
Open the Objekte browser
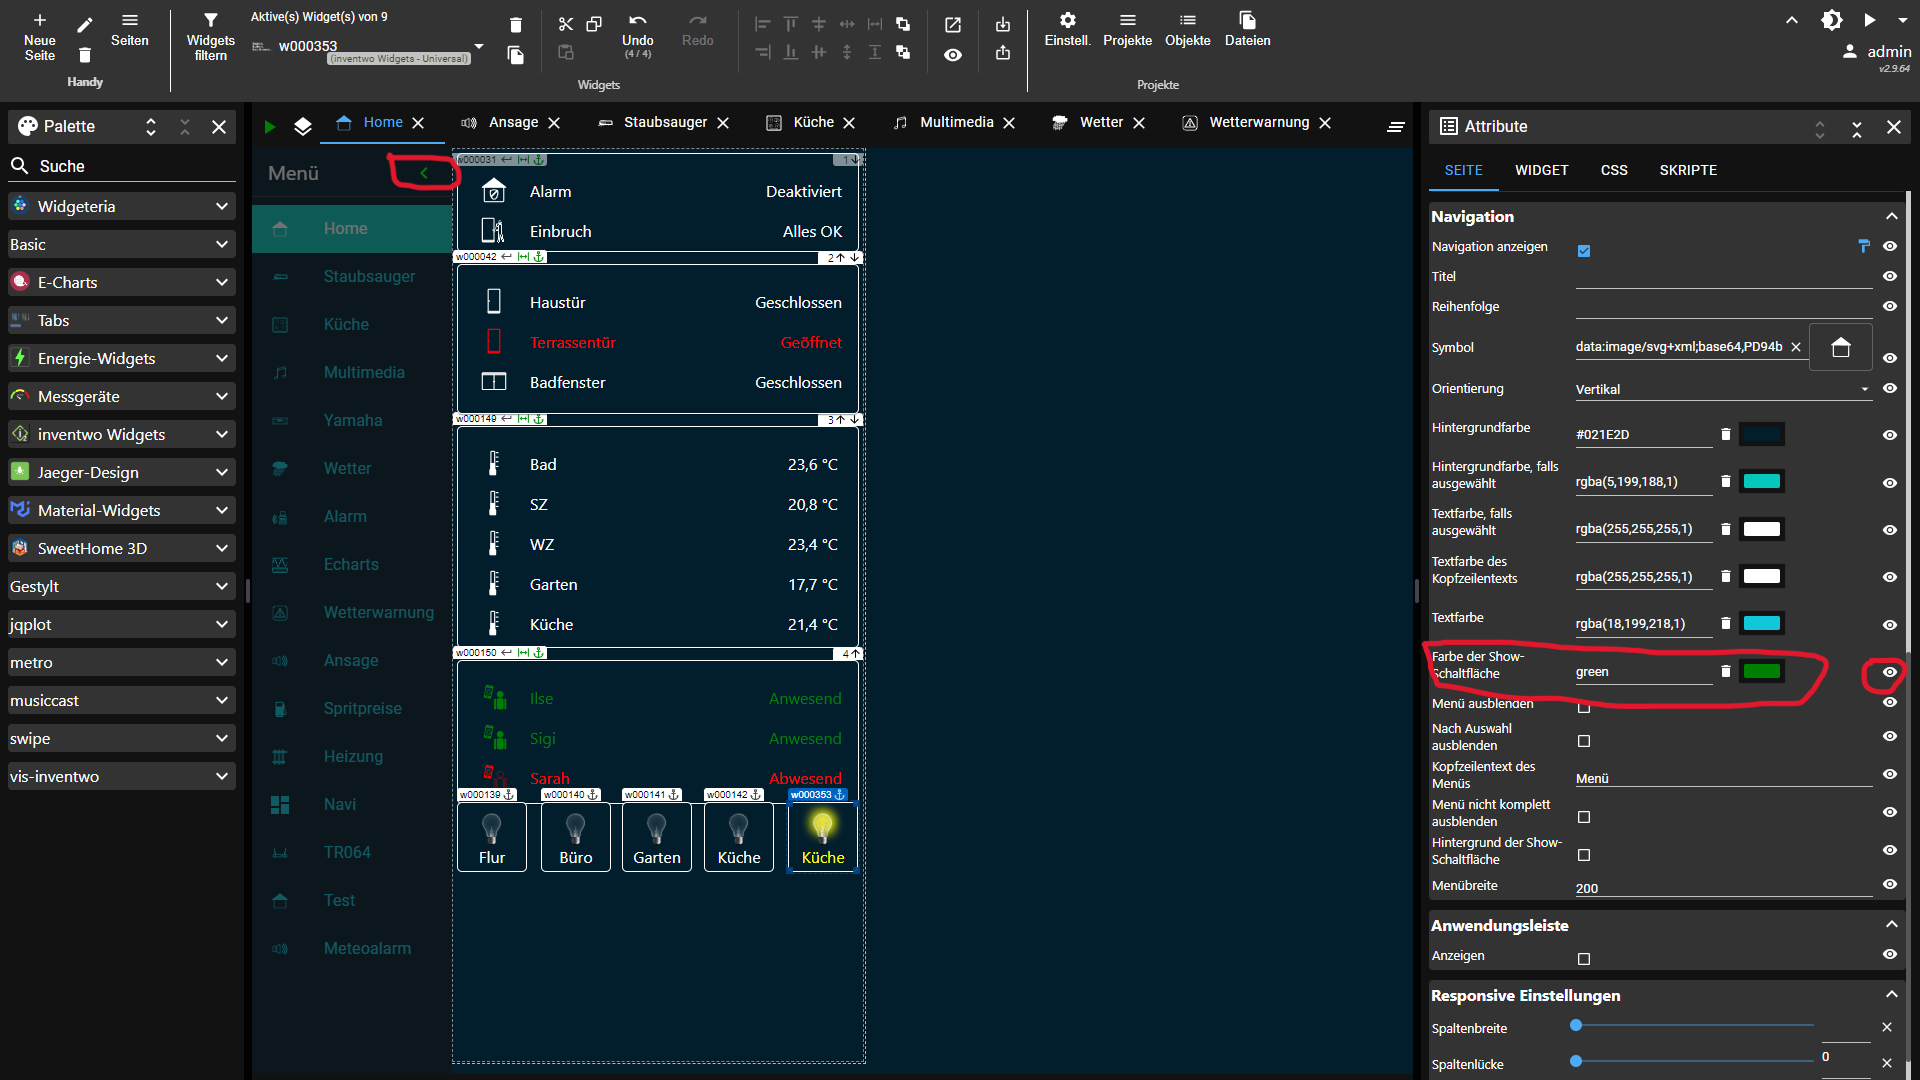click(1187, 30)
